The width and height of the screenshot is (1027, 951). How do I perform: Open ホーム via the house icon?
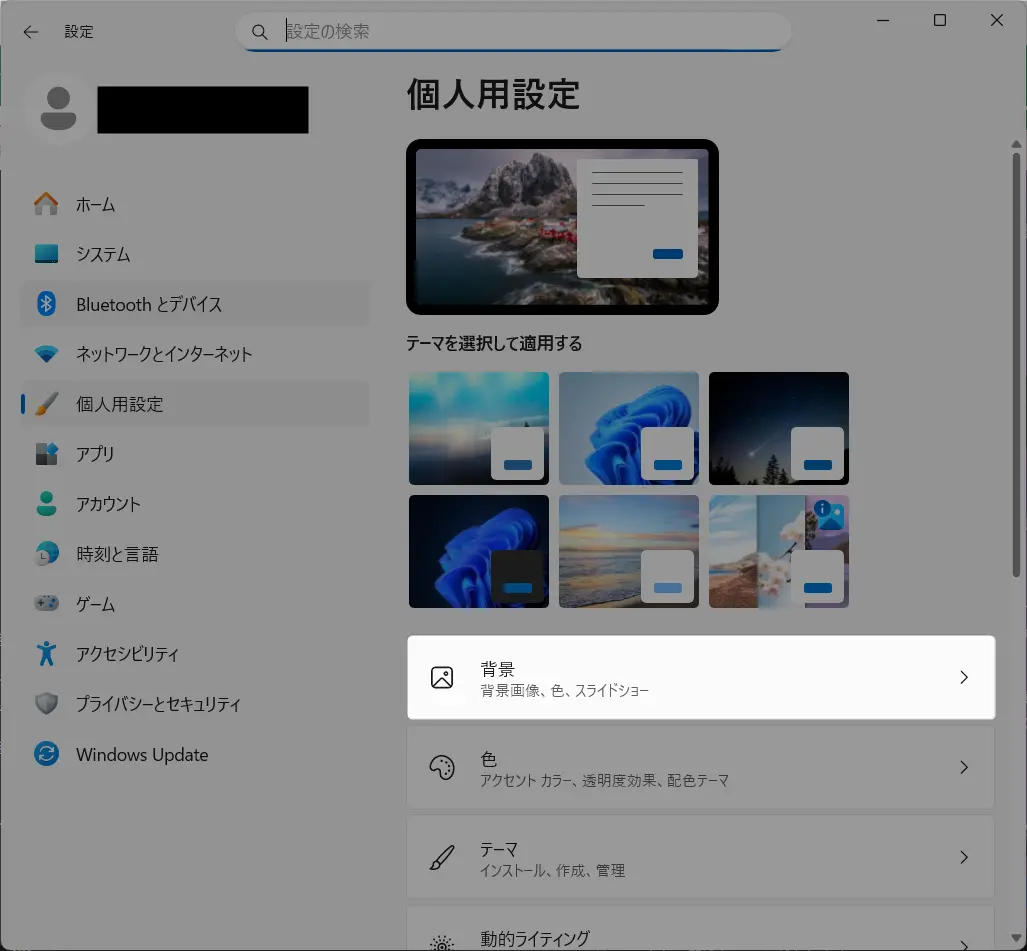click(46, 204)
